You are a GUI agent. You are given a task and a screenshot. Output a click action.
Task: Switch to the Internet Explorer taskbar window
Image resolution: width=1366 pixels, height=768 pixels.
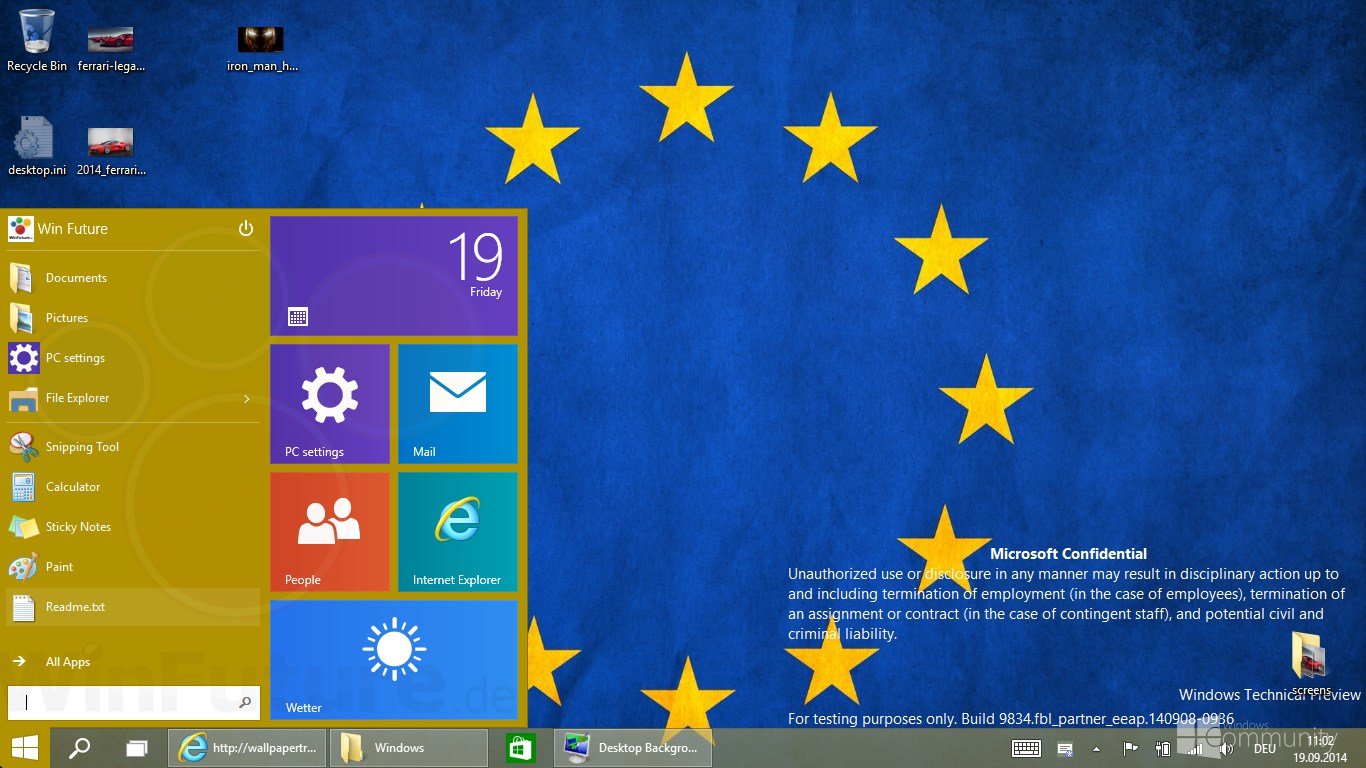tap(247, 748)
